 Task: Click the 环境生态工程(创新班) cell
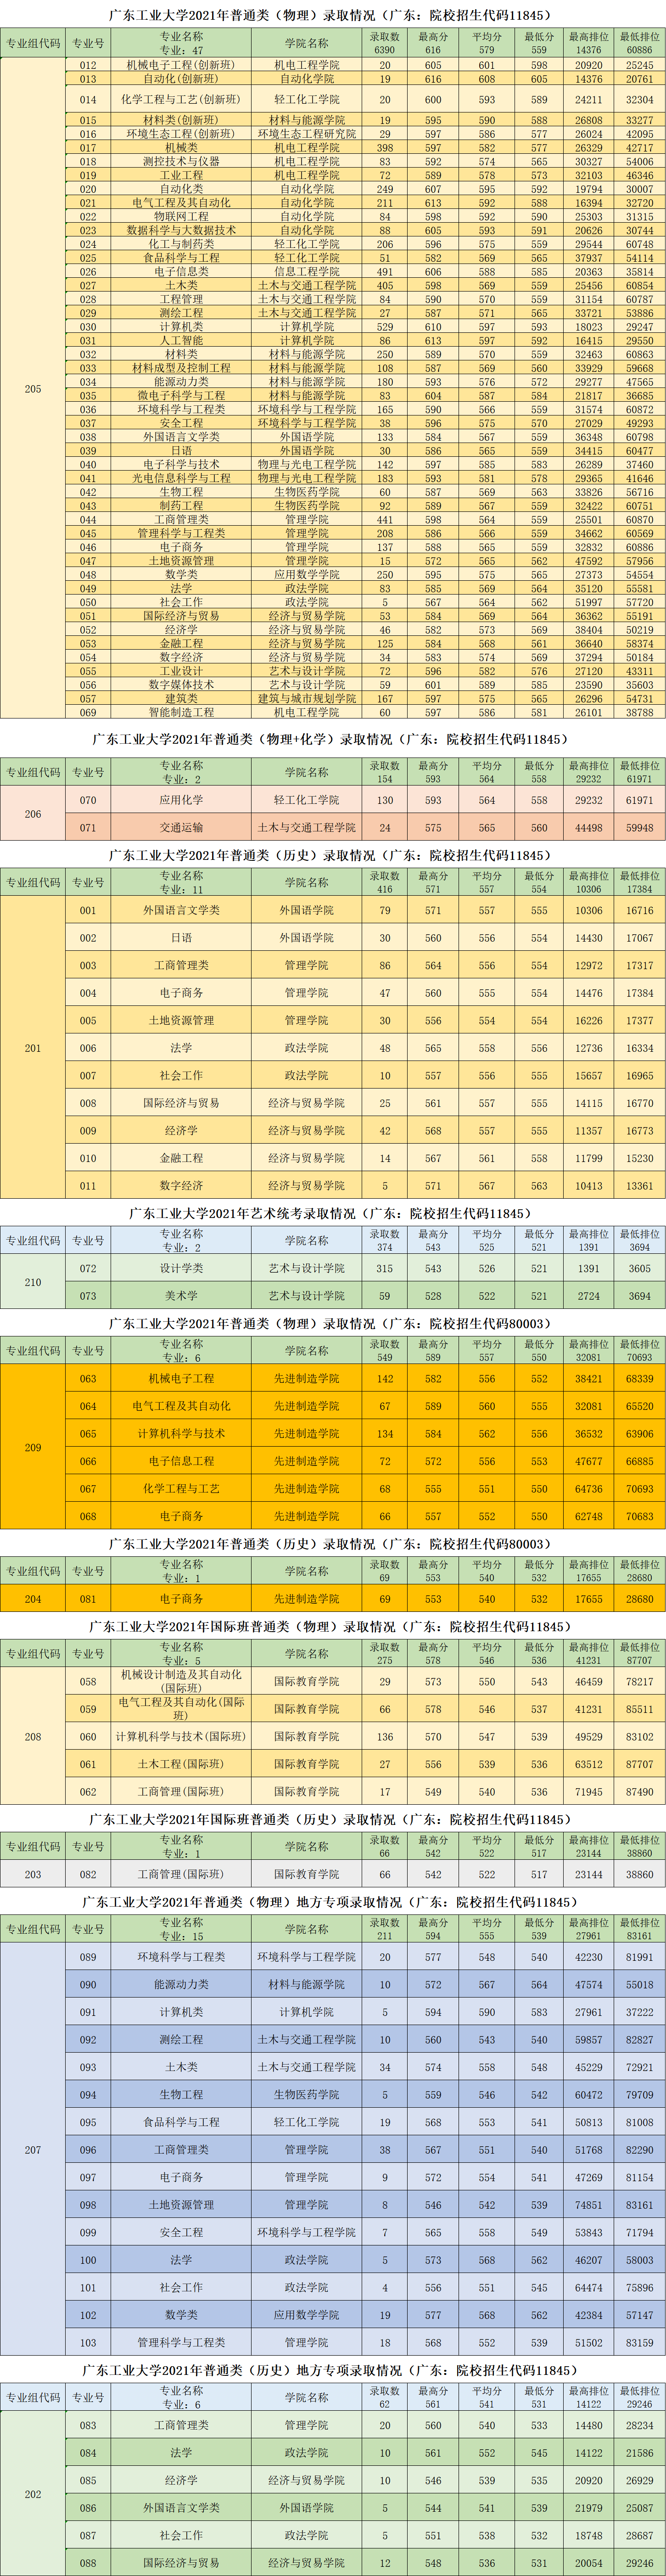[181, 134]
